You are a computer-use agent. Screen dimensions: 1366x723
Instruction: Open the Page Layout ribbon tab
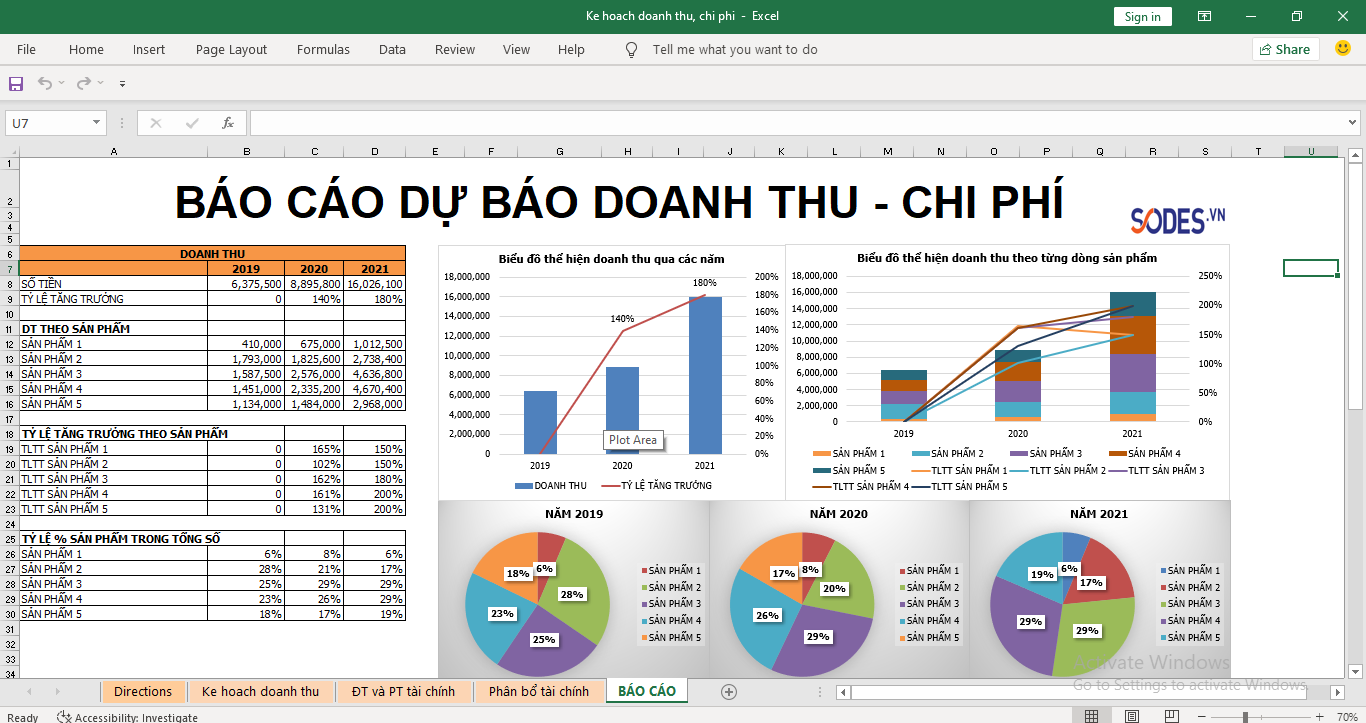pos(231,49)
